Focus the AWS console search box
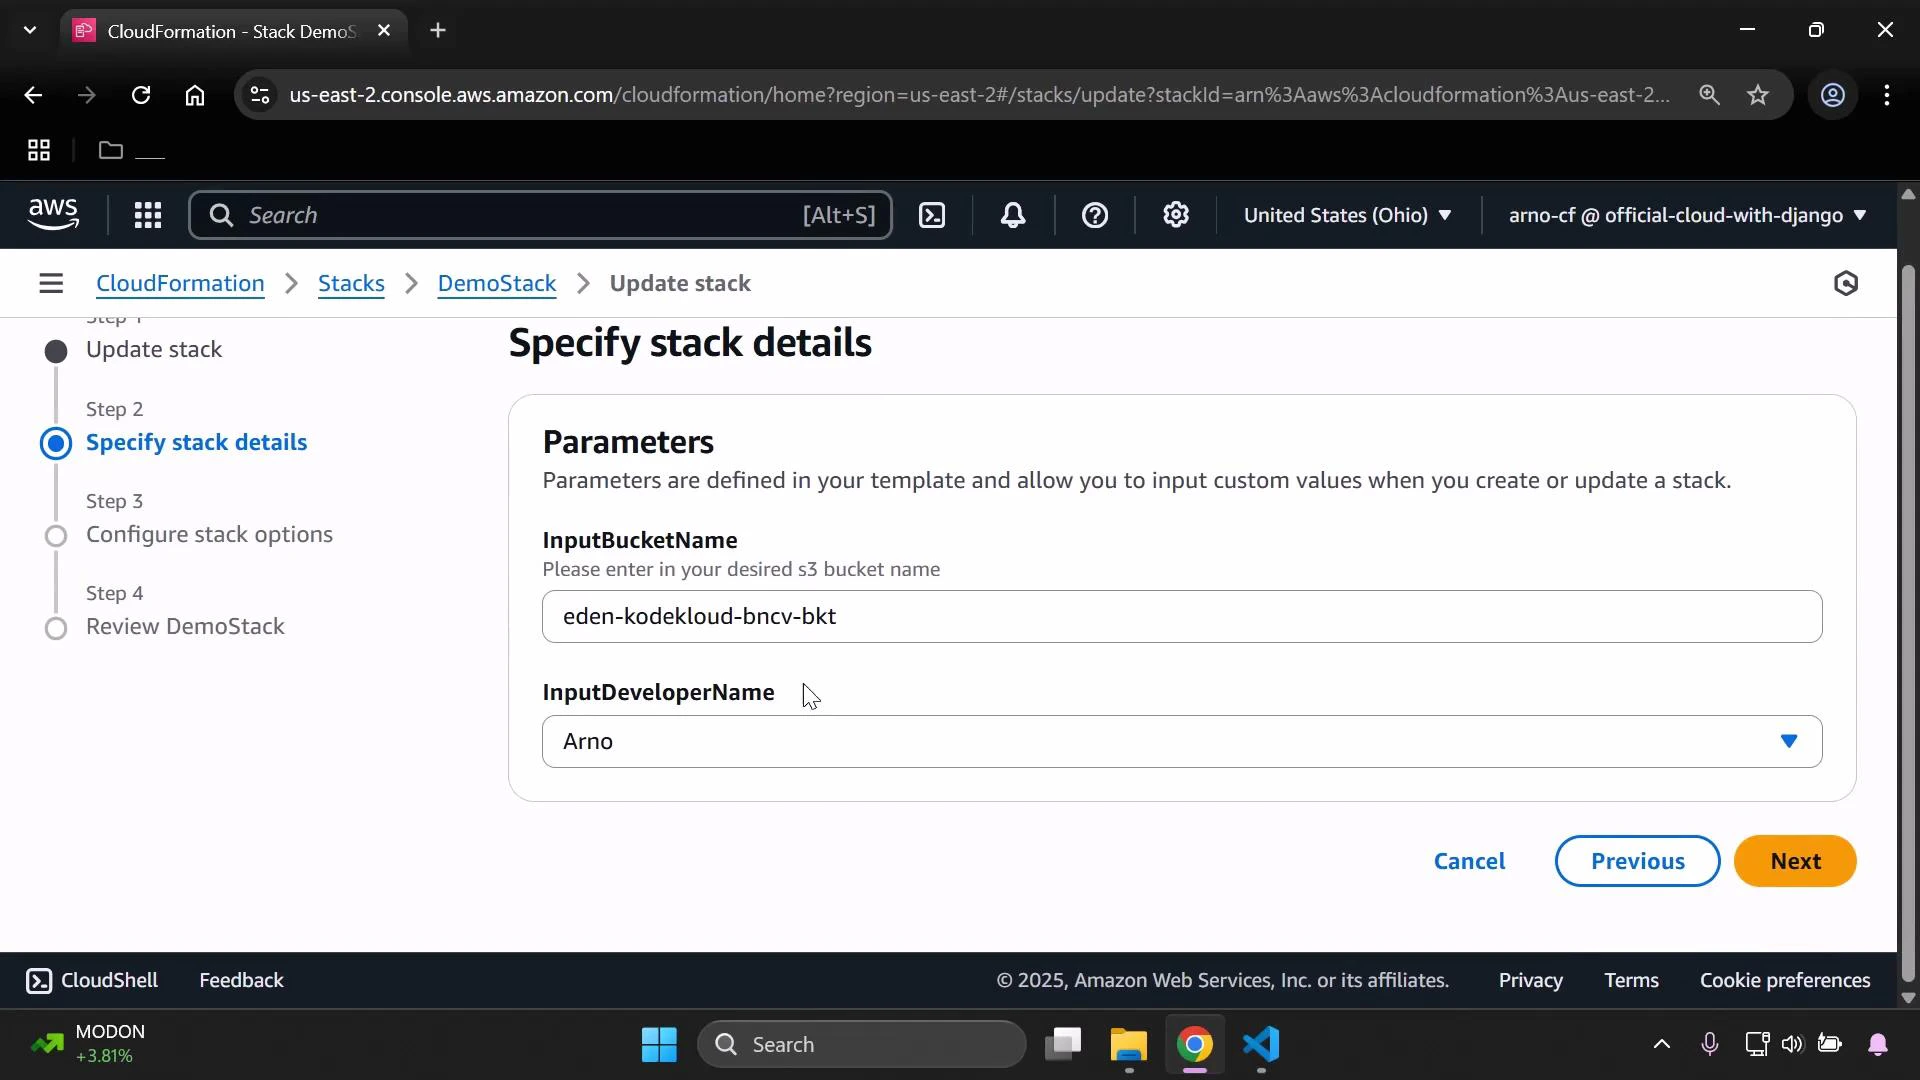Image resolution: width=1920 pixels, height=1080 pixels. 540,215
